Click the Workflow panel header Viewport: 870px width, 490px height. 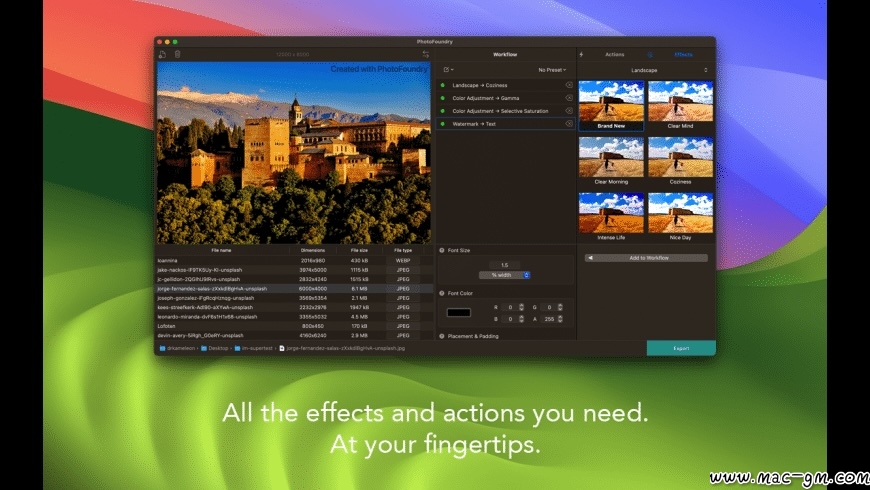[505, 54]
